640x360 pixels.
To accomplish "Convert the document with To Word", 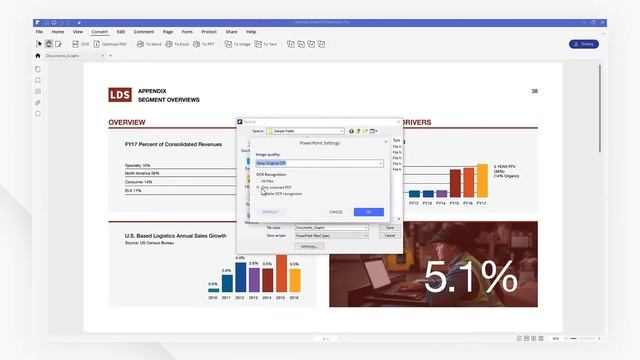I will [x=149, y=44].
